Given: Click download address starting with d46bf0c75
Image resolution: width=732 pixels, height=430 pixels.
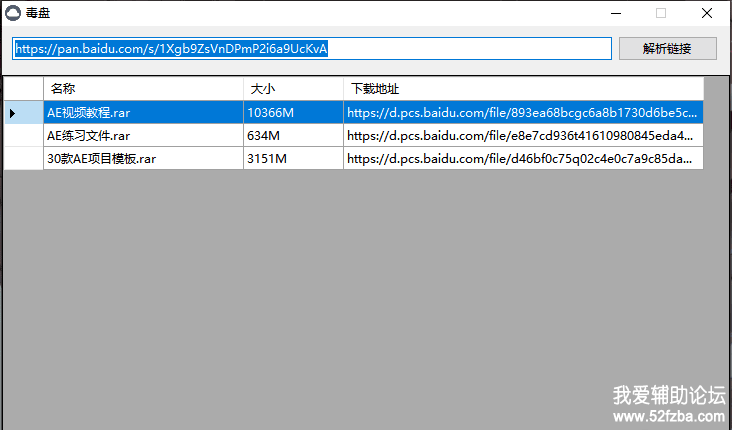Looking at the screenshot, I should 523,159.
